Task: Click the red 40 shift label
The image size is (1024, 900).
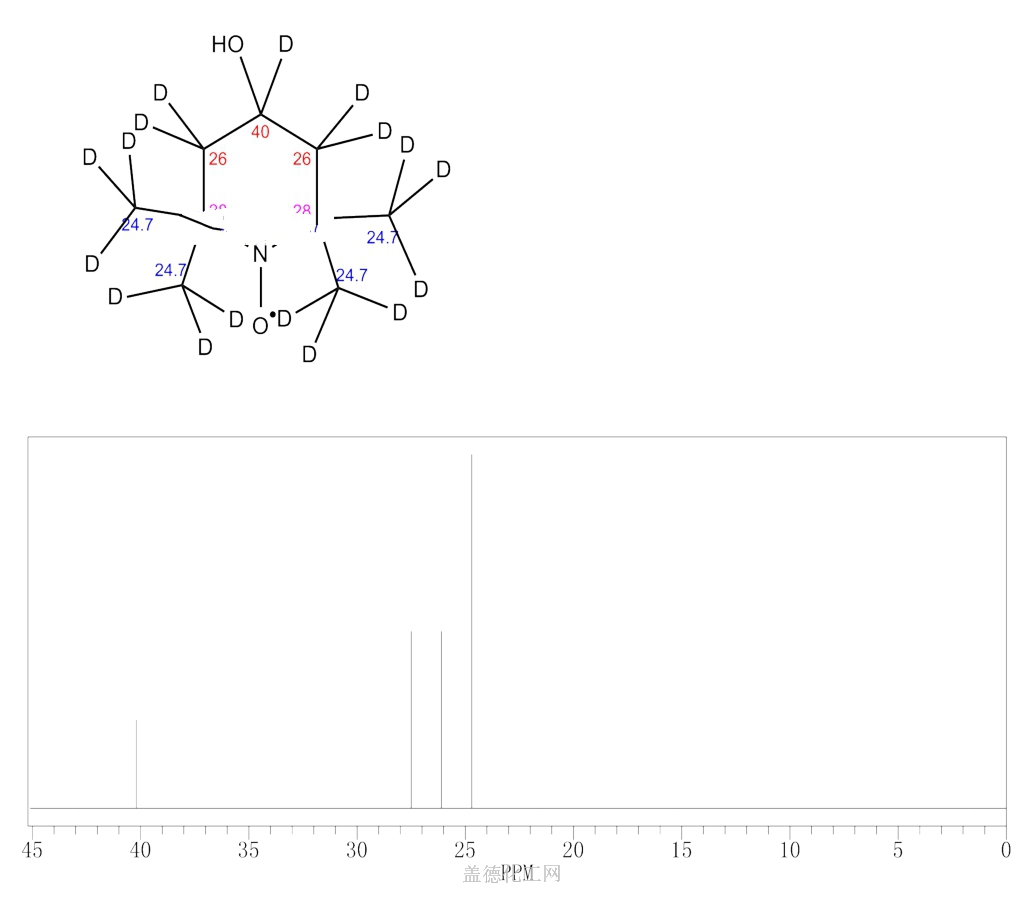Action: [260, 132]
